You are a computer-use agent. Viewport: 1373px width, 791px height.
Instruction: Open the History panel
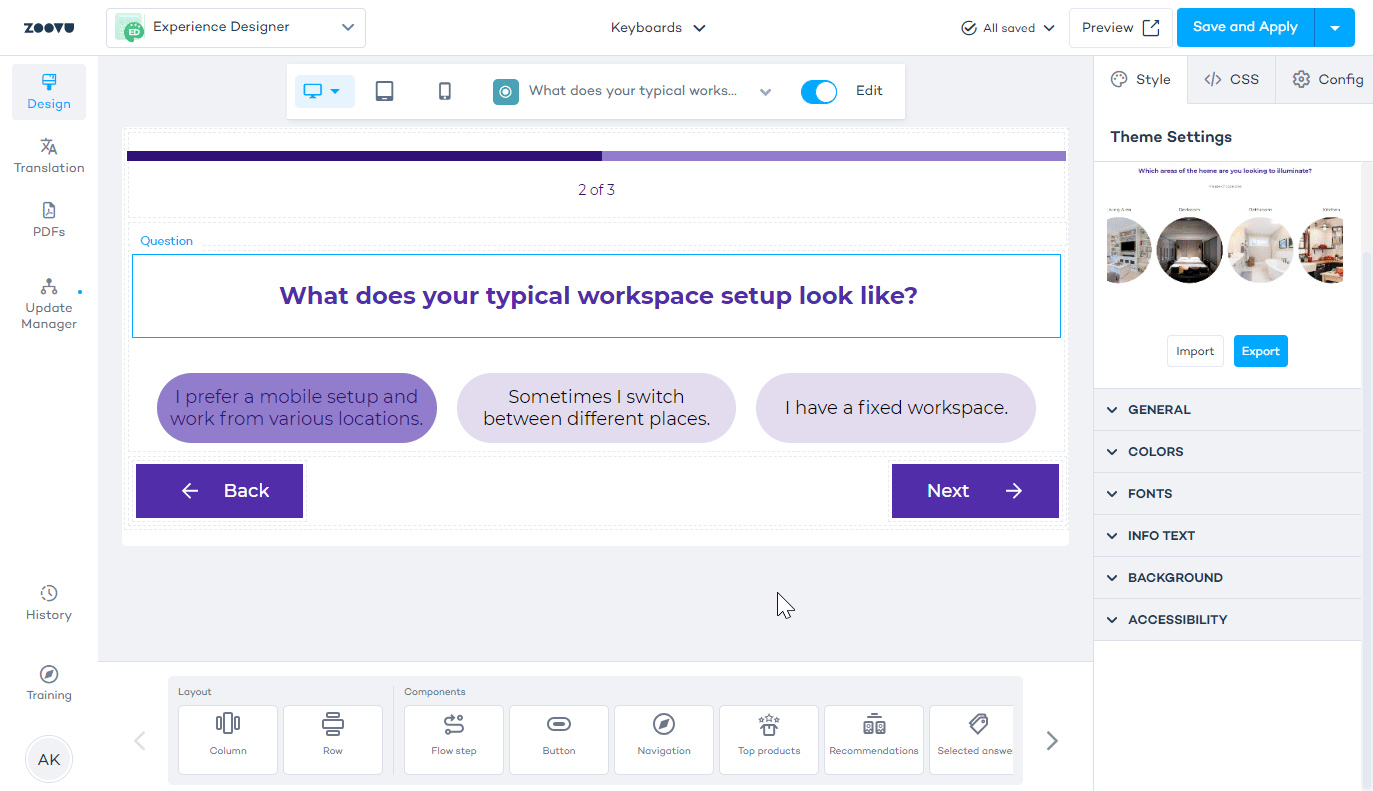pyautogui.click(x=48, y=601)
